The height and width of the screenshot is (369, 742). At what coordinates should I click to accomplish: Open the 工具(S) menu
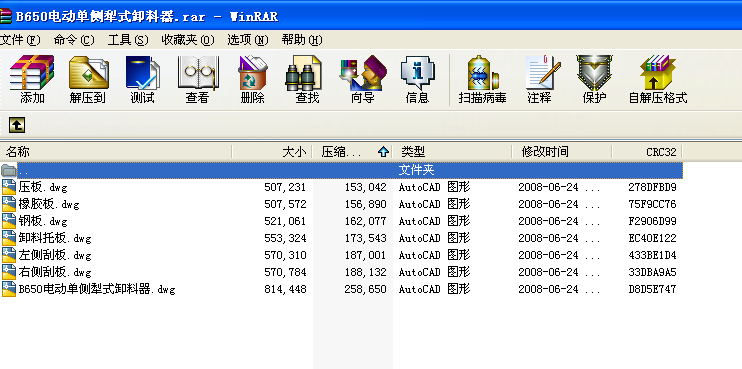[128, 40]
